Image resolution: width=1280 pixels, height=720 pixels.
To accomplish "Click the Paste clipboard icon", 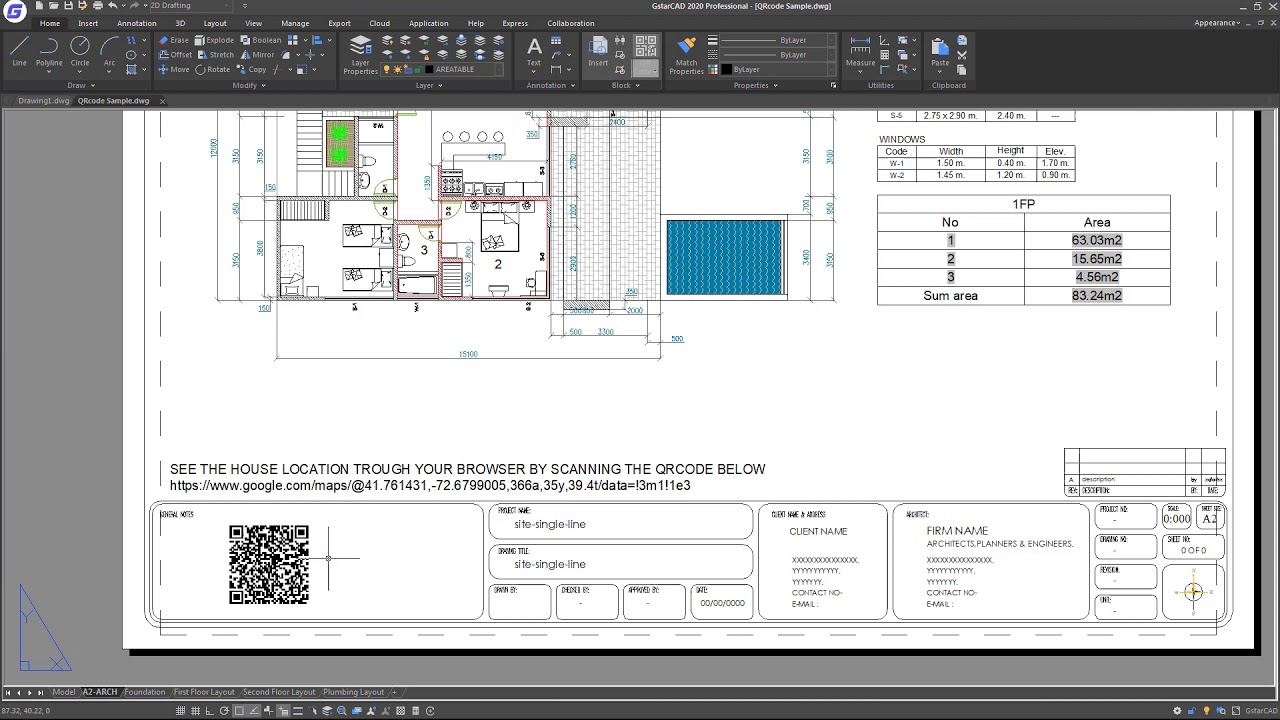I will coord(940,52).
